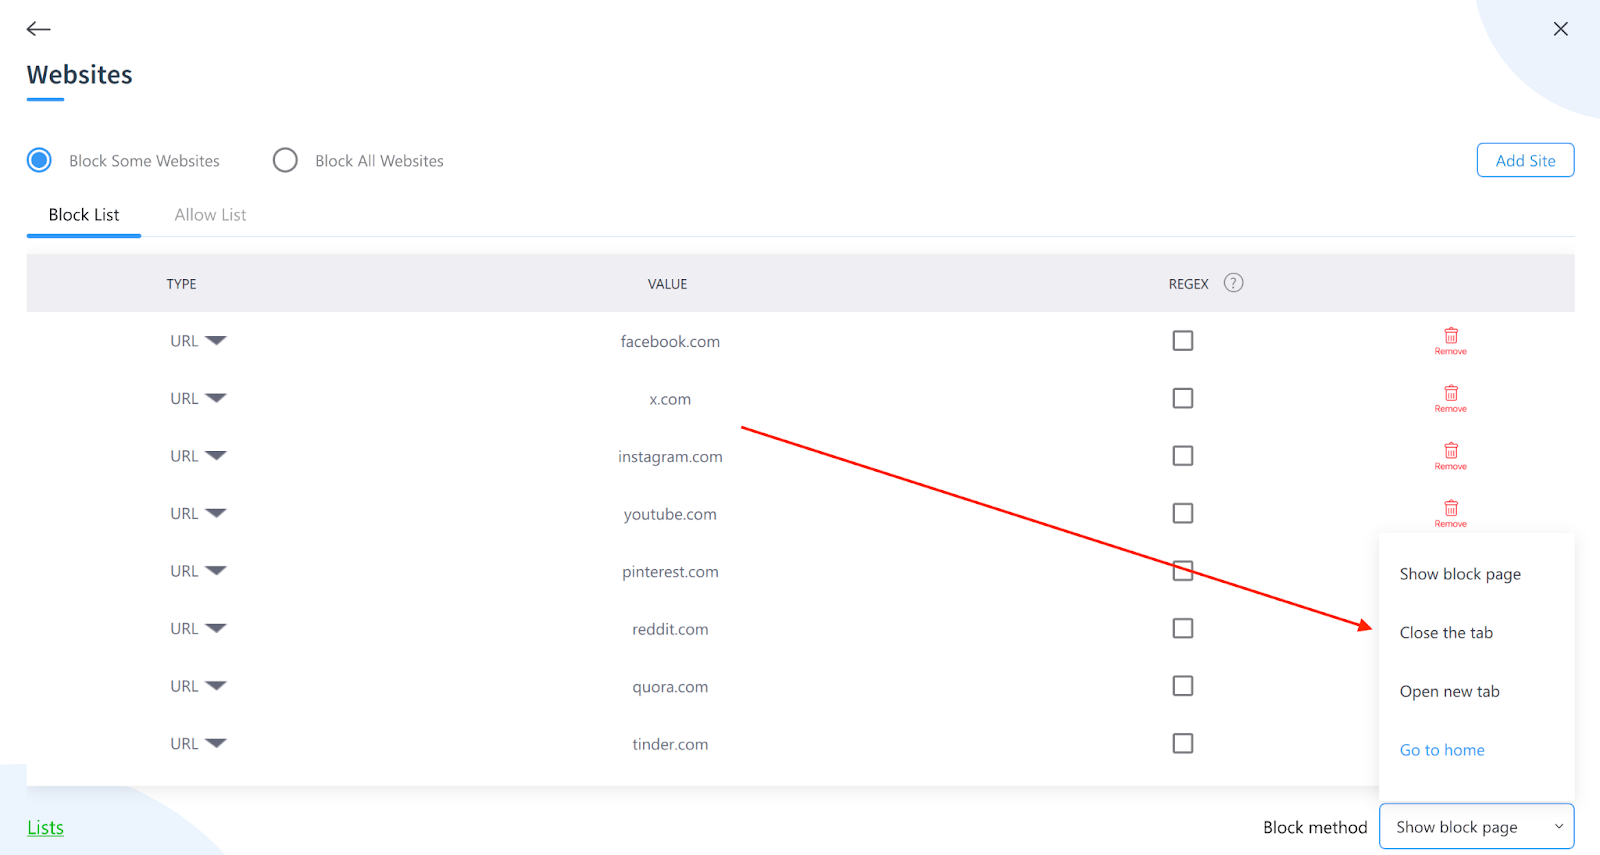The image size is (1600, 855).
Task: Open the URL type dropdown for instagram.com
Action: pos(198,456)
